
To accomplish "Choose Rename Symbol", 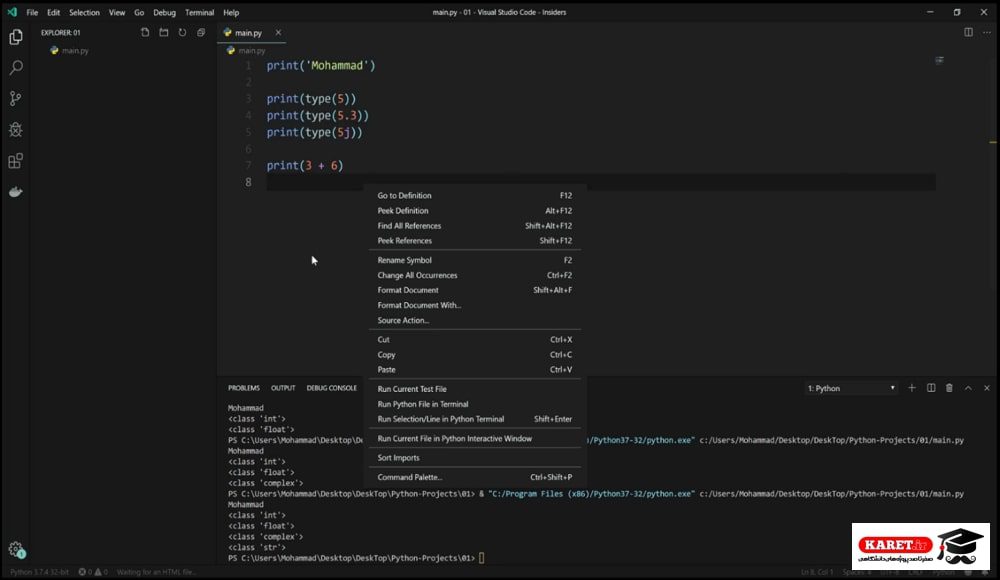I will (x=474, y=260).
